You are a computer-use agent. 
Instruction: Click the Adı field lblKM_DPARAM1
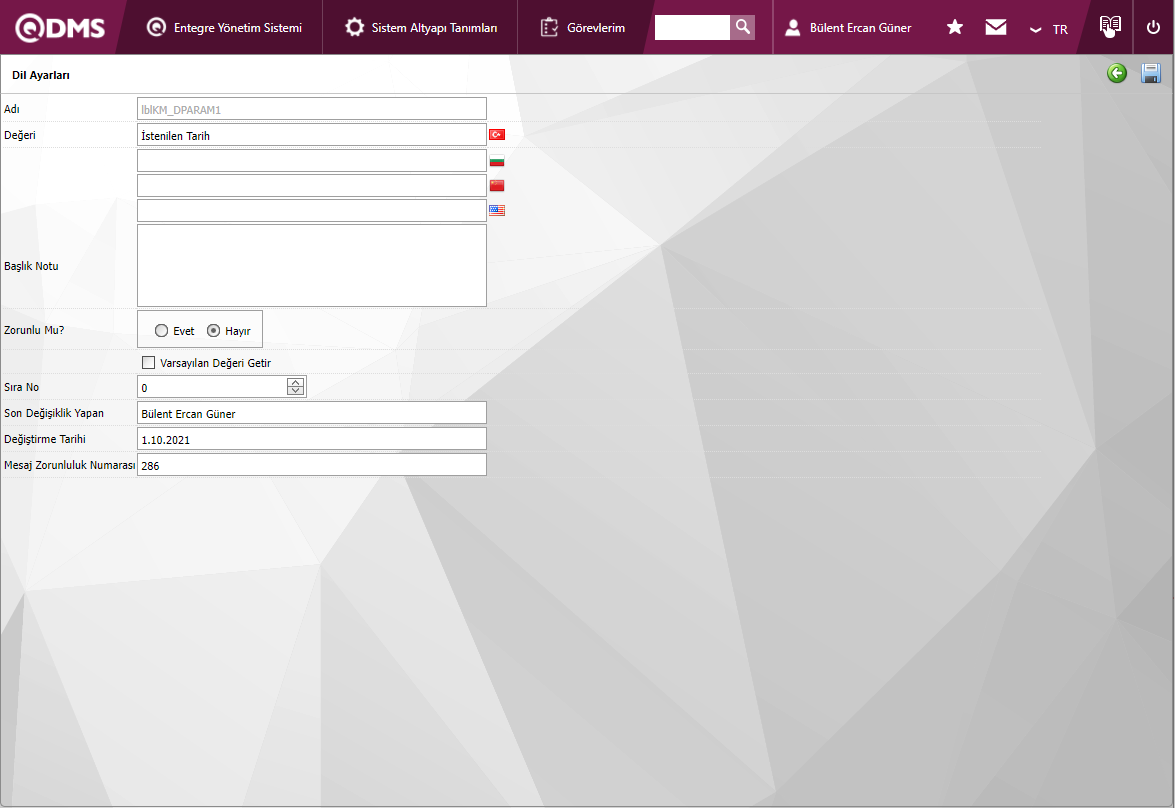pos(312,109)
